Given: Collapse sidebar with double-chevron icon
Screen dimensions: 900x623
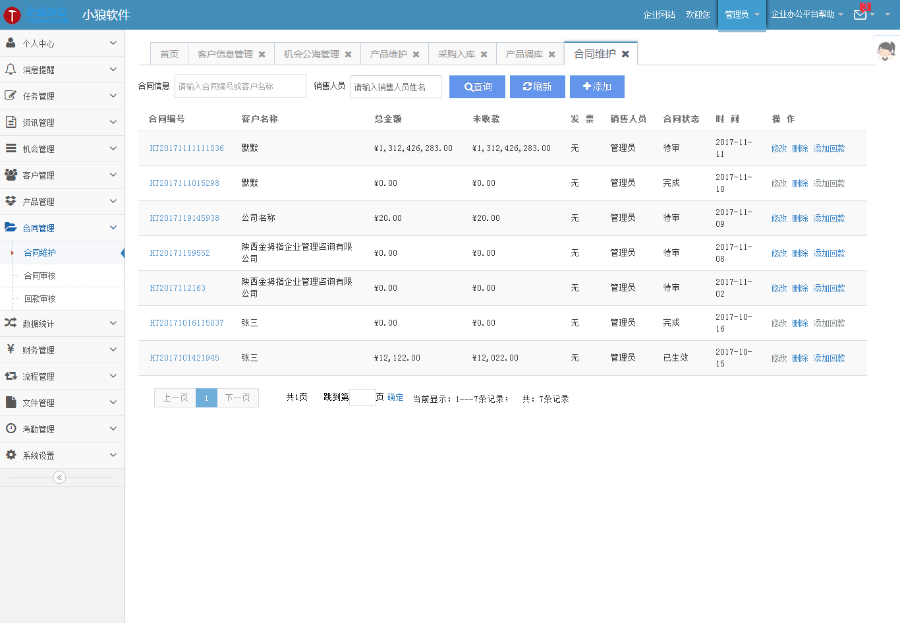Looking at the screenshot, I should pos(59,478).
